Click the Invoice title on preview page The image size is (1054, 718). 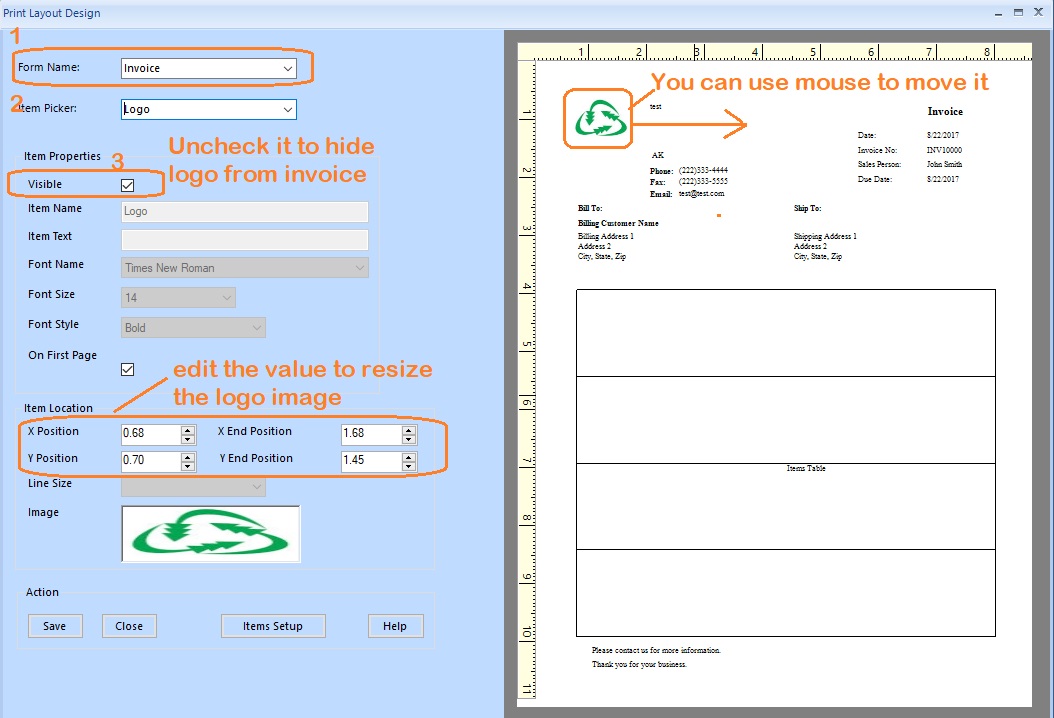[945, 112]
